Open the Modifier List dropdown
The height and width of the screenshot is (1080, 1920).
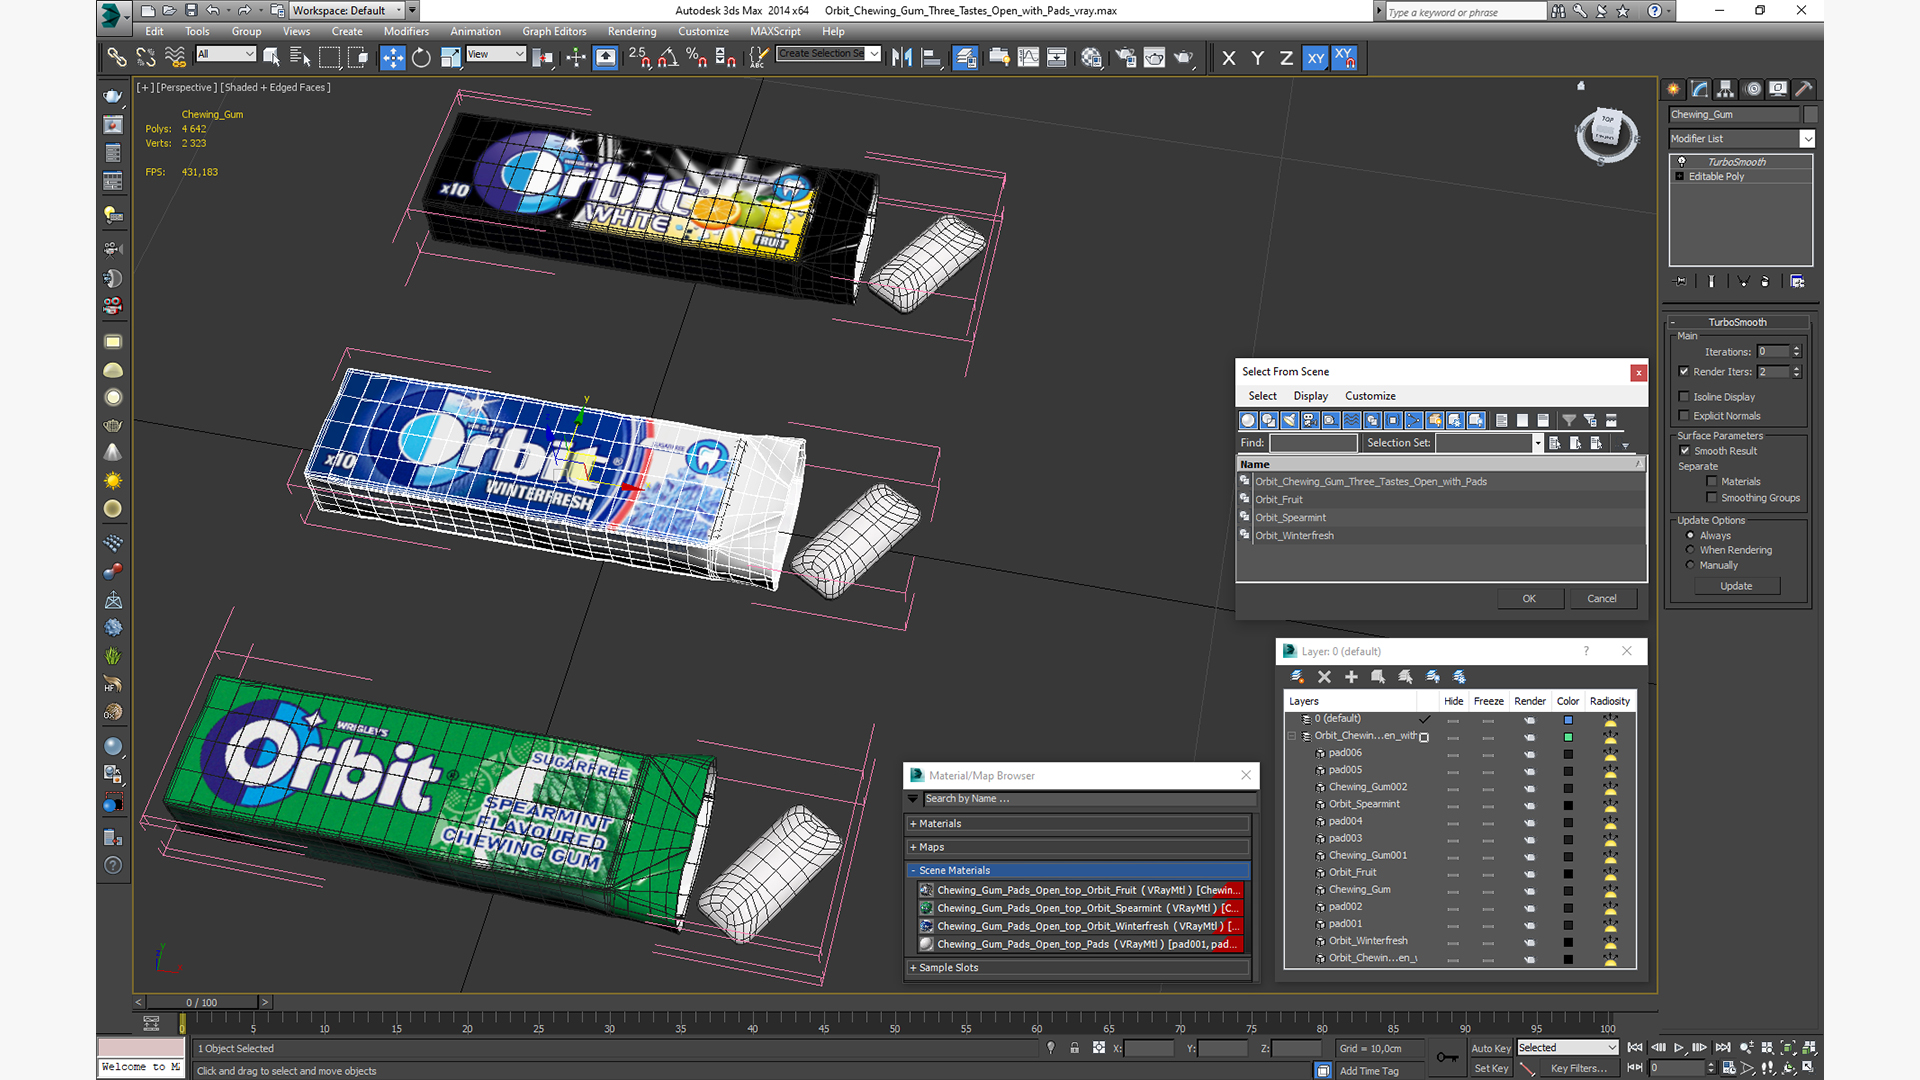1806,139
